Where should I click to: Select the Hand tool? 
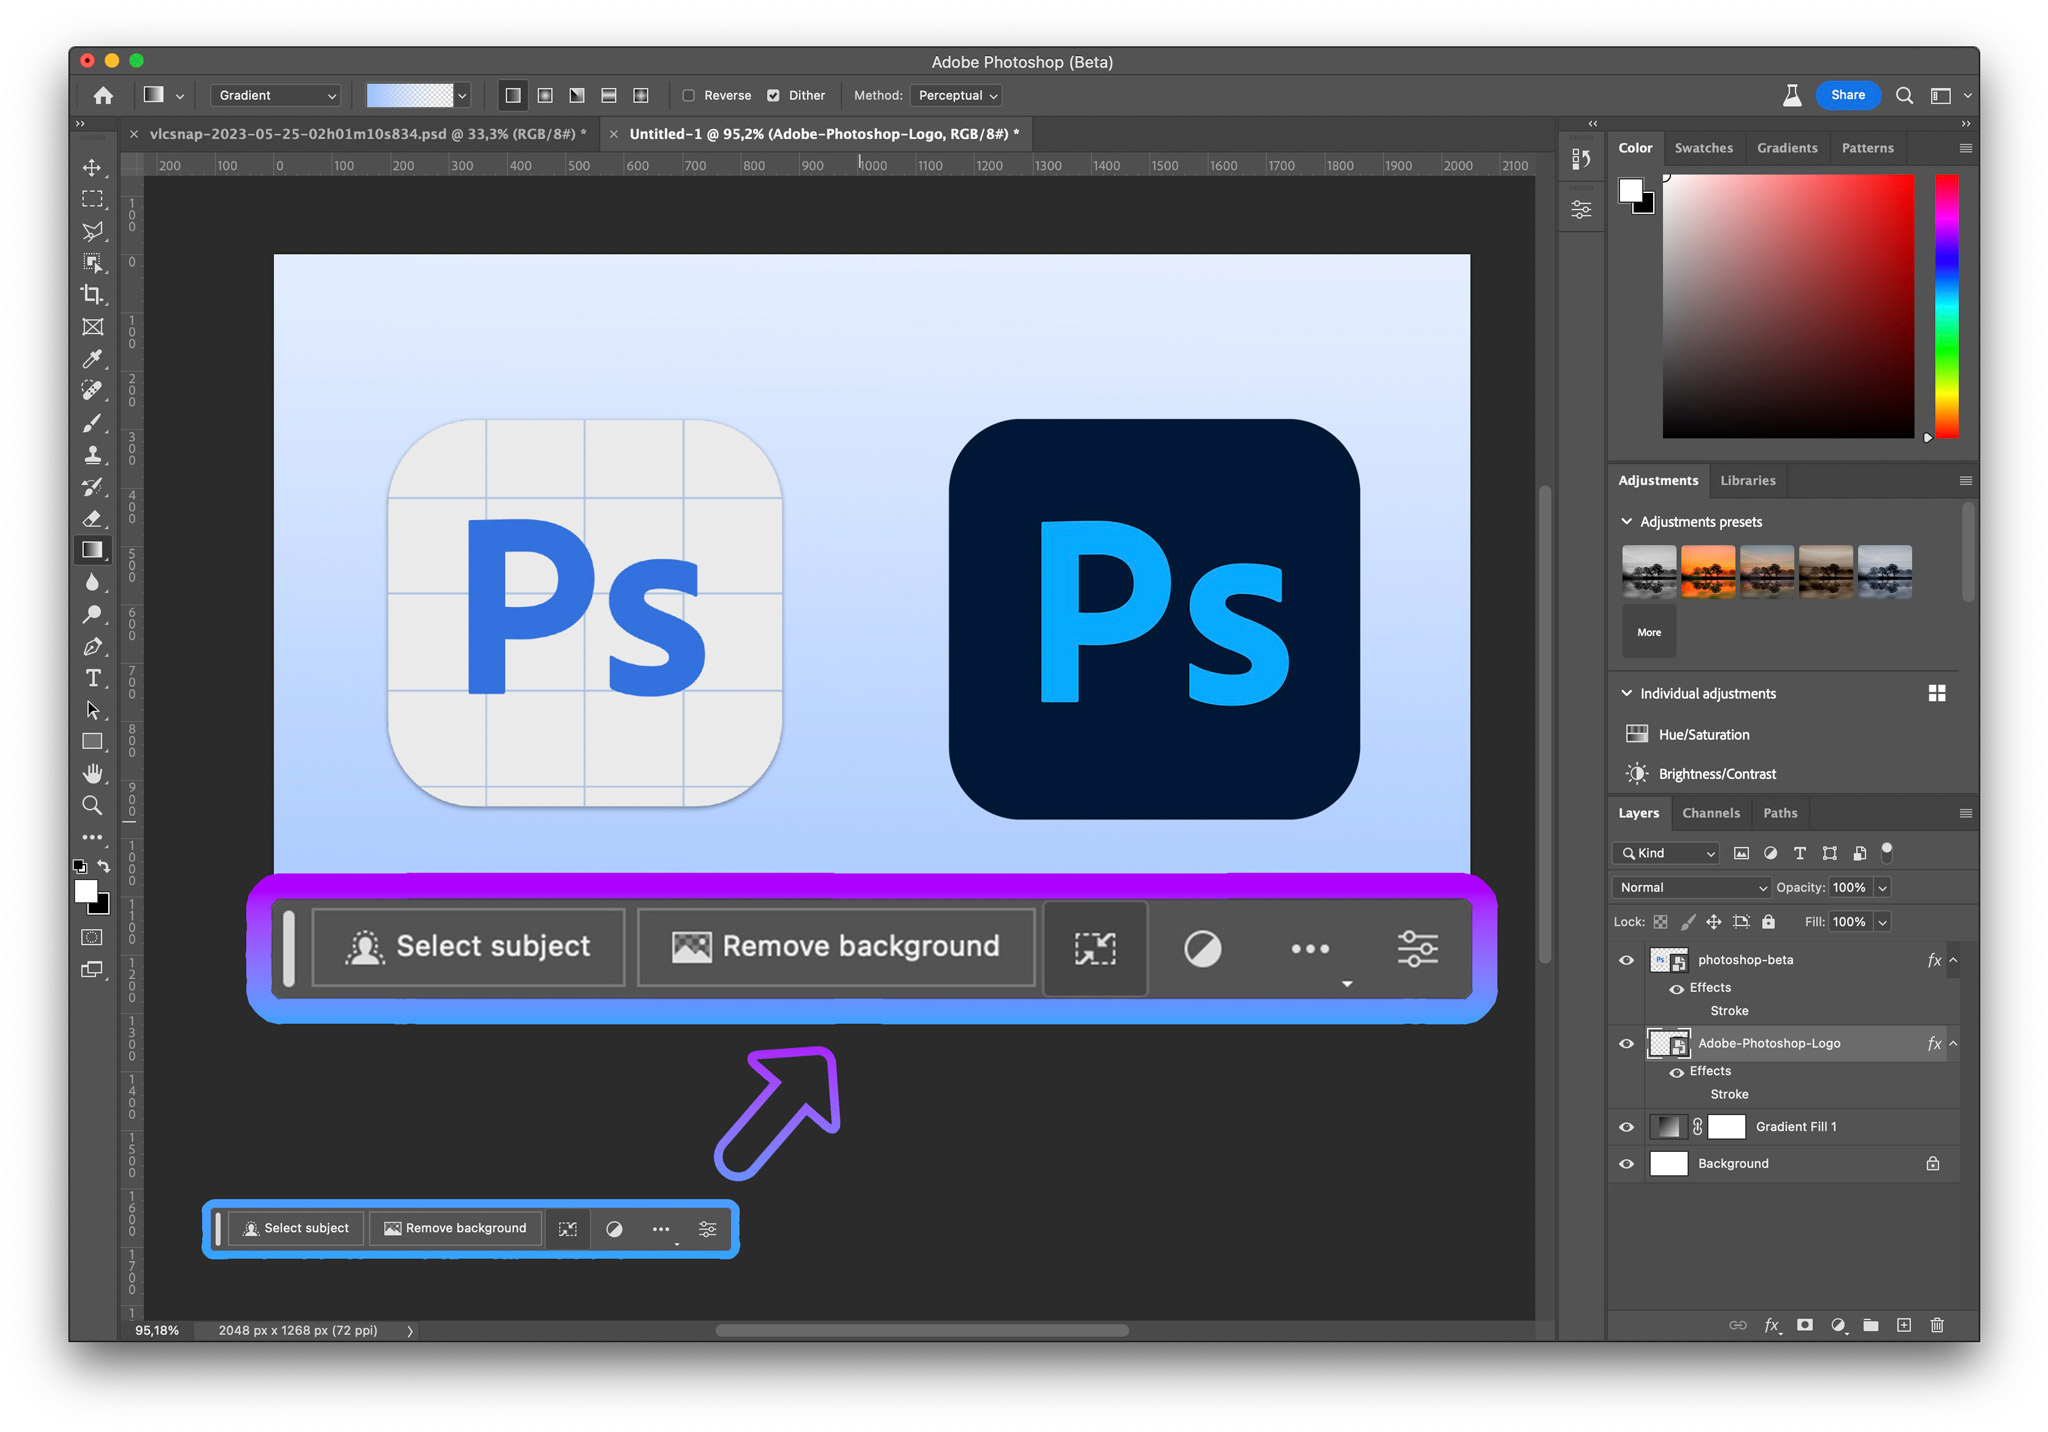click(x=92, y=774)
